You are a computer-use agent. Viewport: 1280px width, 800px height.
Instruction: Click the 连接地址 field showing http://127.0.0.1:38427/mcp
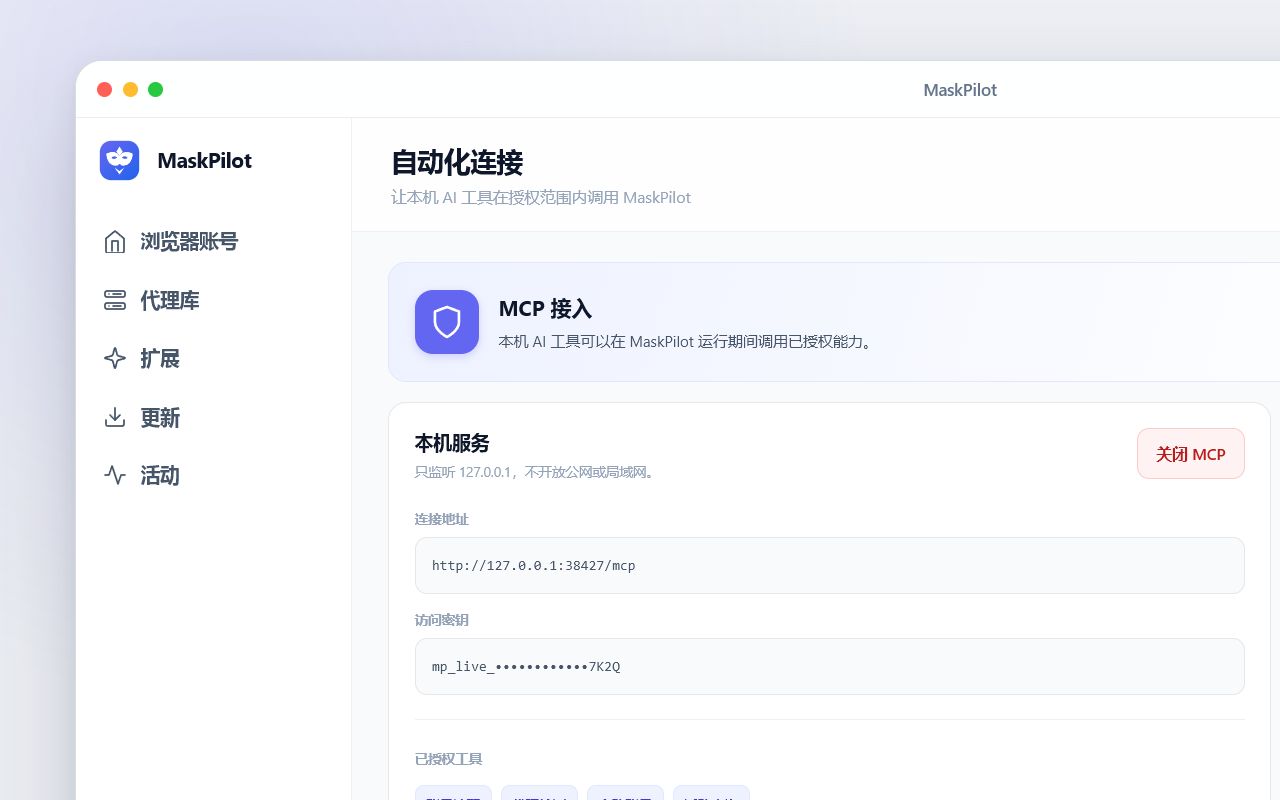tap(830, 566)
